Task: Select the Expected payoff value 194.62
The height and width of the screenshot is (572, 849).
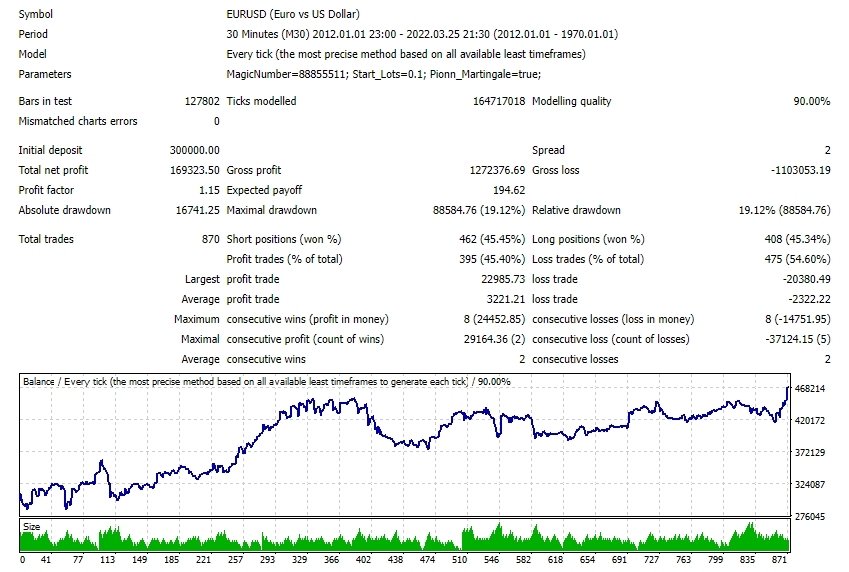Action: [509, 191]
